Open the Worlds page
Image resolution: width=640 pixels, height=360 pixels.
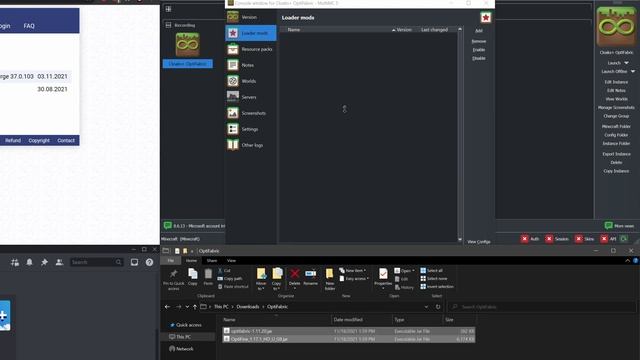pos(250,81)
